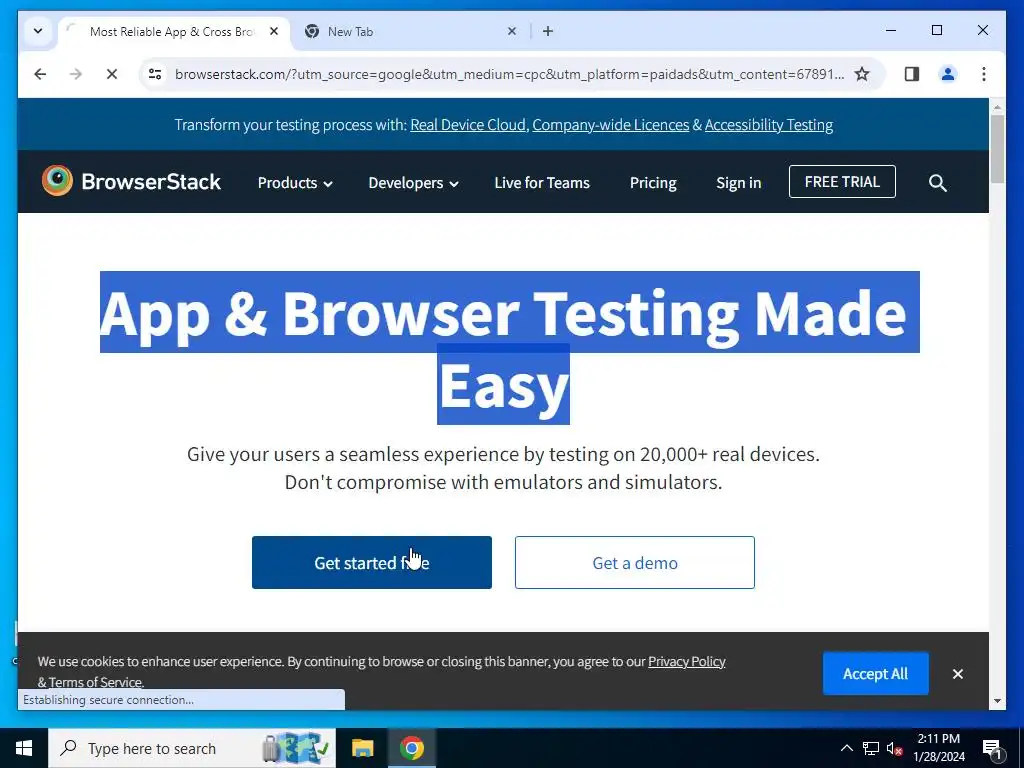Open the Pricing page
This screenshot has height=768, width=1024.
pos(652,183)
